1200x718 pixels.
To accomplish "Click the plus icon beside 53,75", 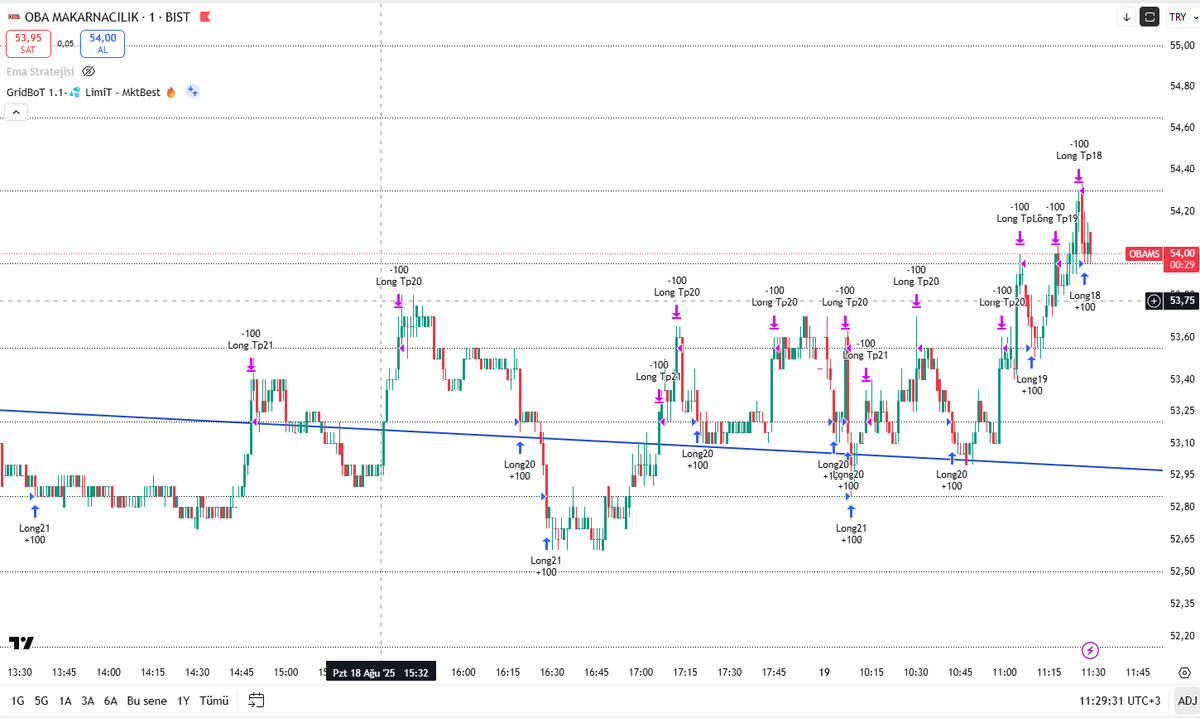I will point(1154,301).
